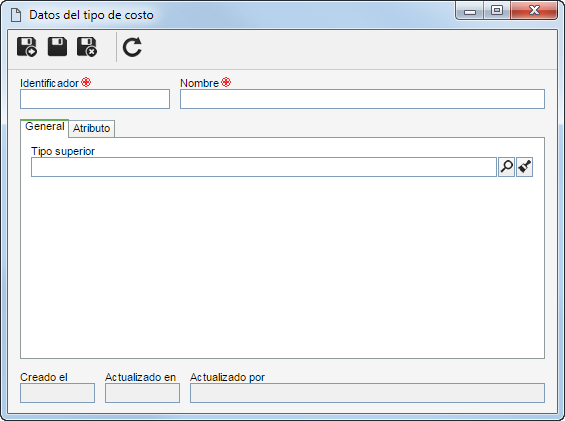The height and width of the screenshot is (421, 565).
Task: Click the Creado el field
Action: [57, 393]
